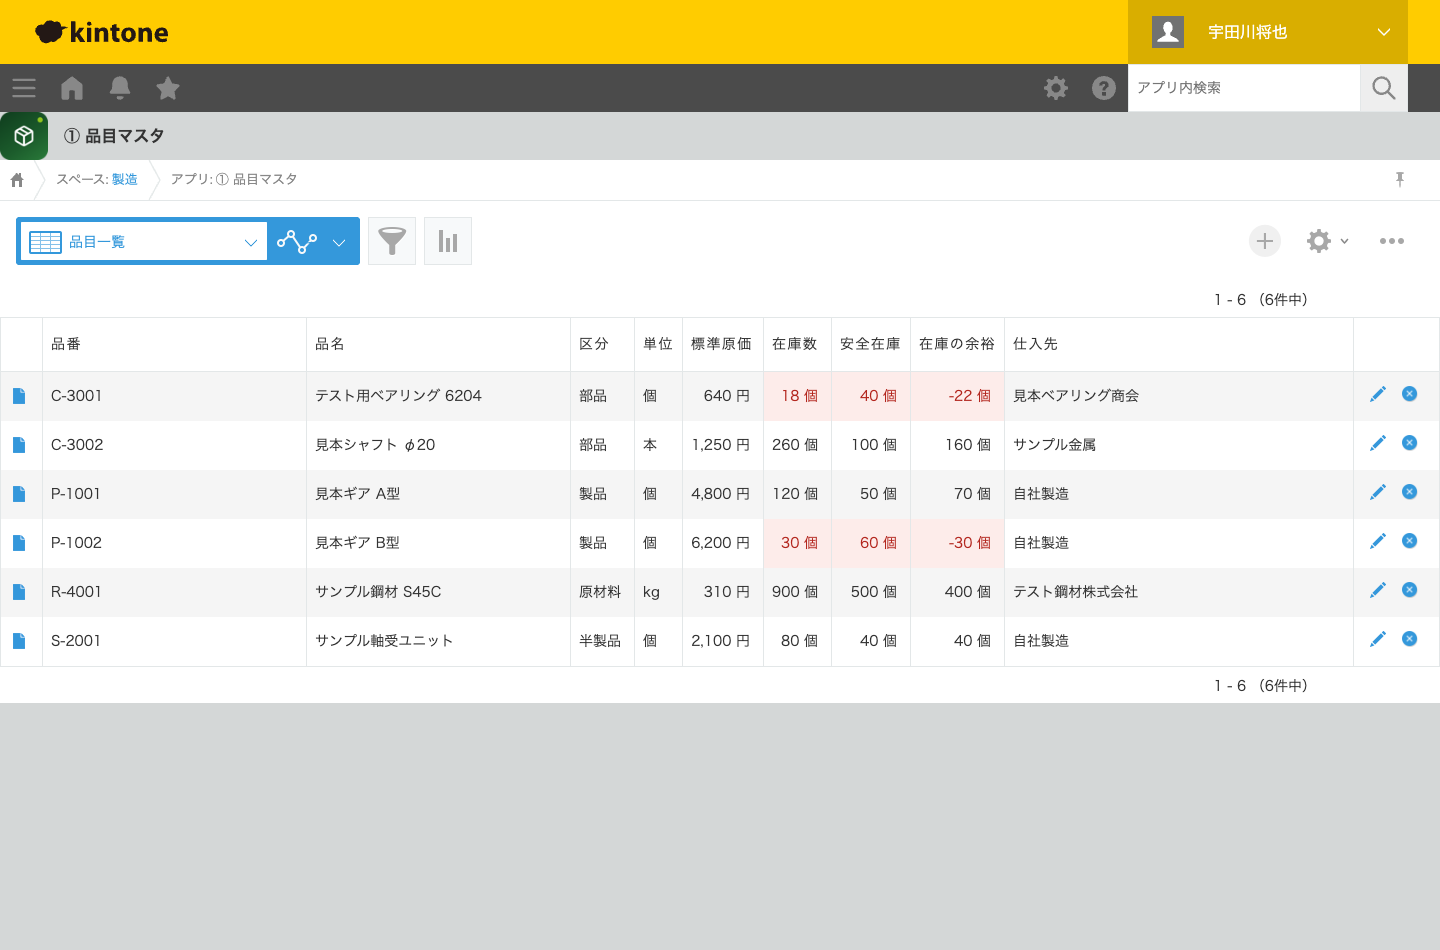Click the 品目マスタ app cube icon

pos(24,136)
